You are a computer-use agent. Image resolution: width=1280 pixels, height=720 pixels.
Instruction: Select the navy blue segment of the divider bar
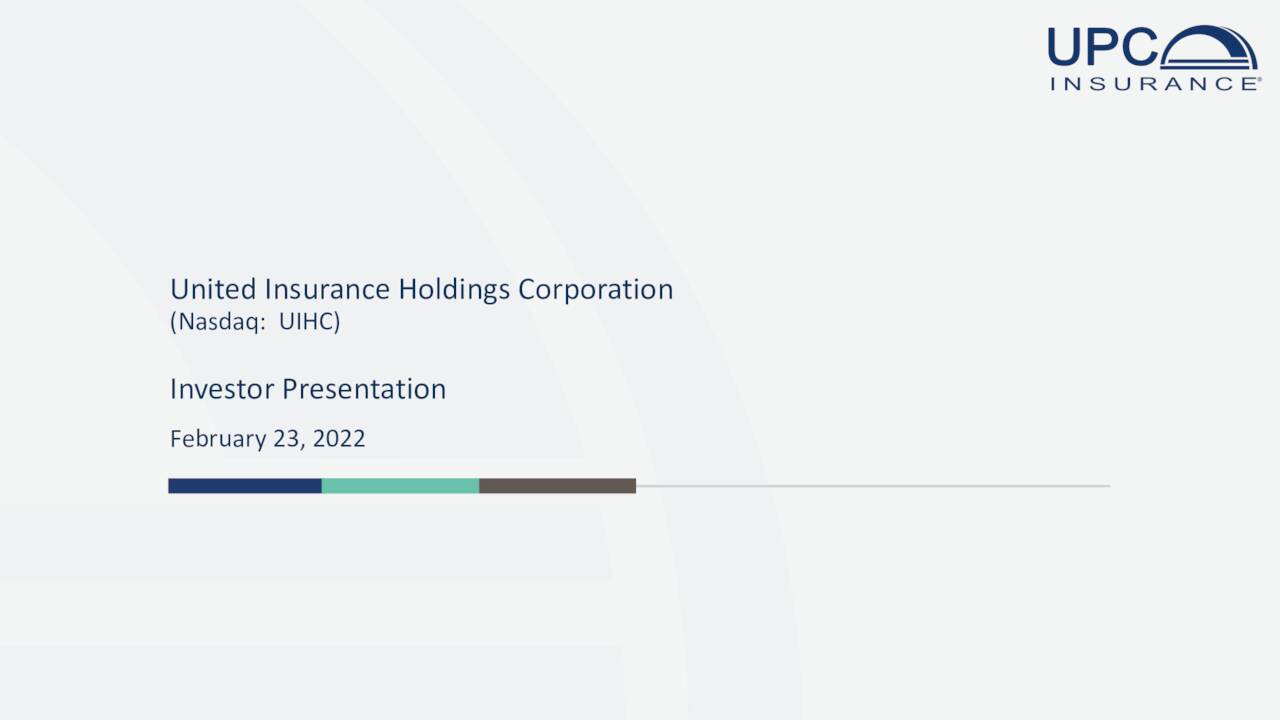click(x=244, y=485)
